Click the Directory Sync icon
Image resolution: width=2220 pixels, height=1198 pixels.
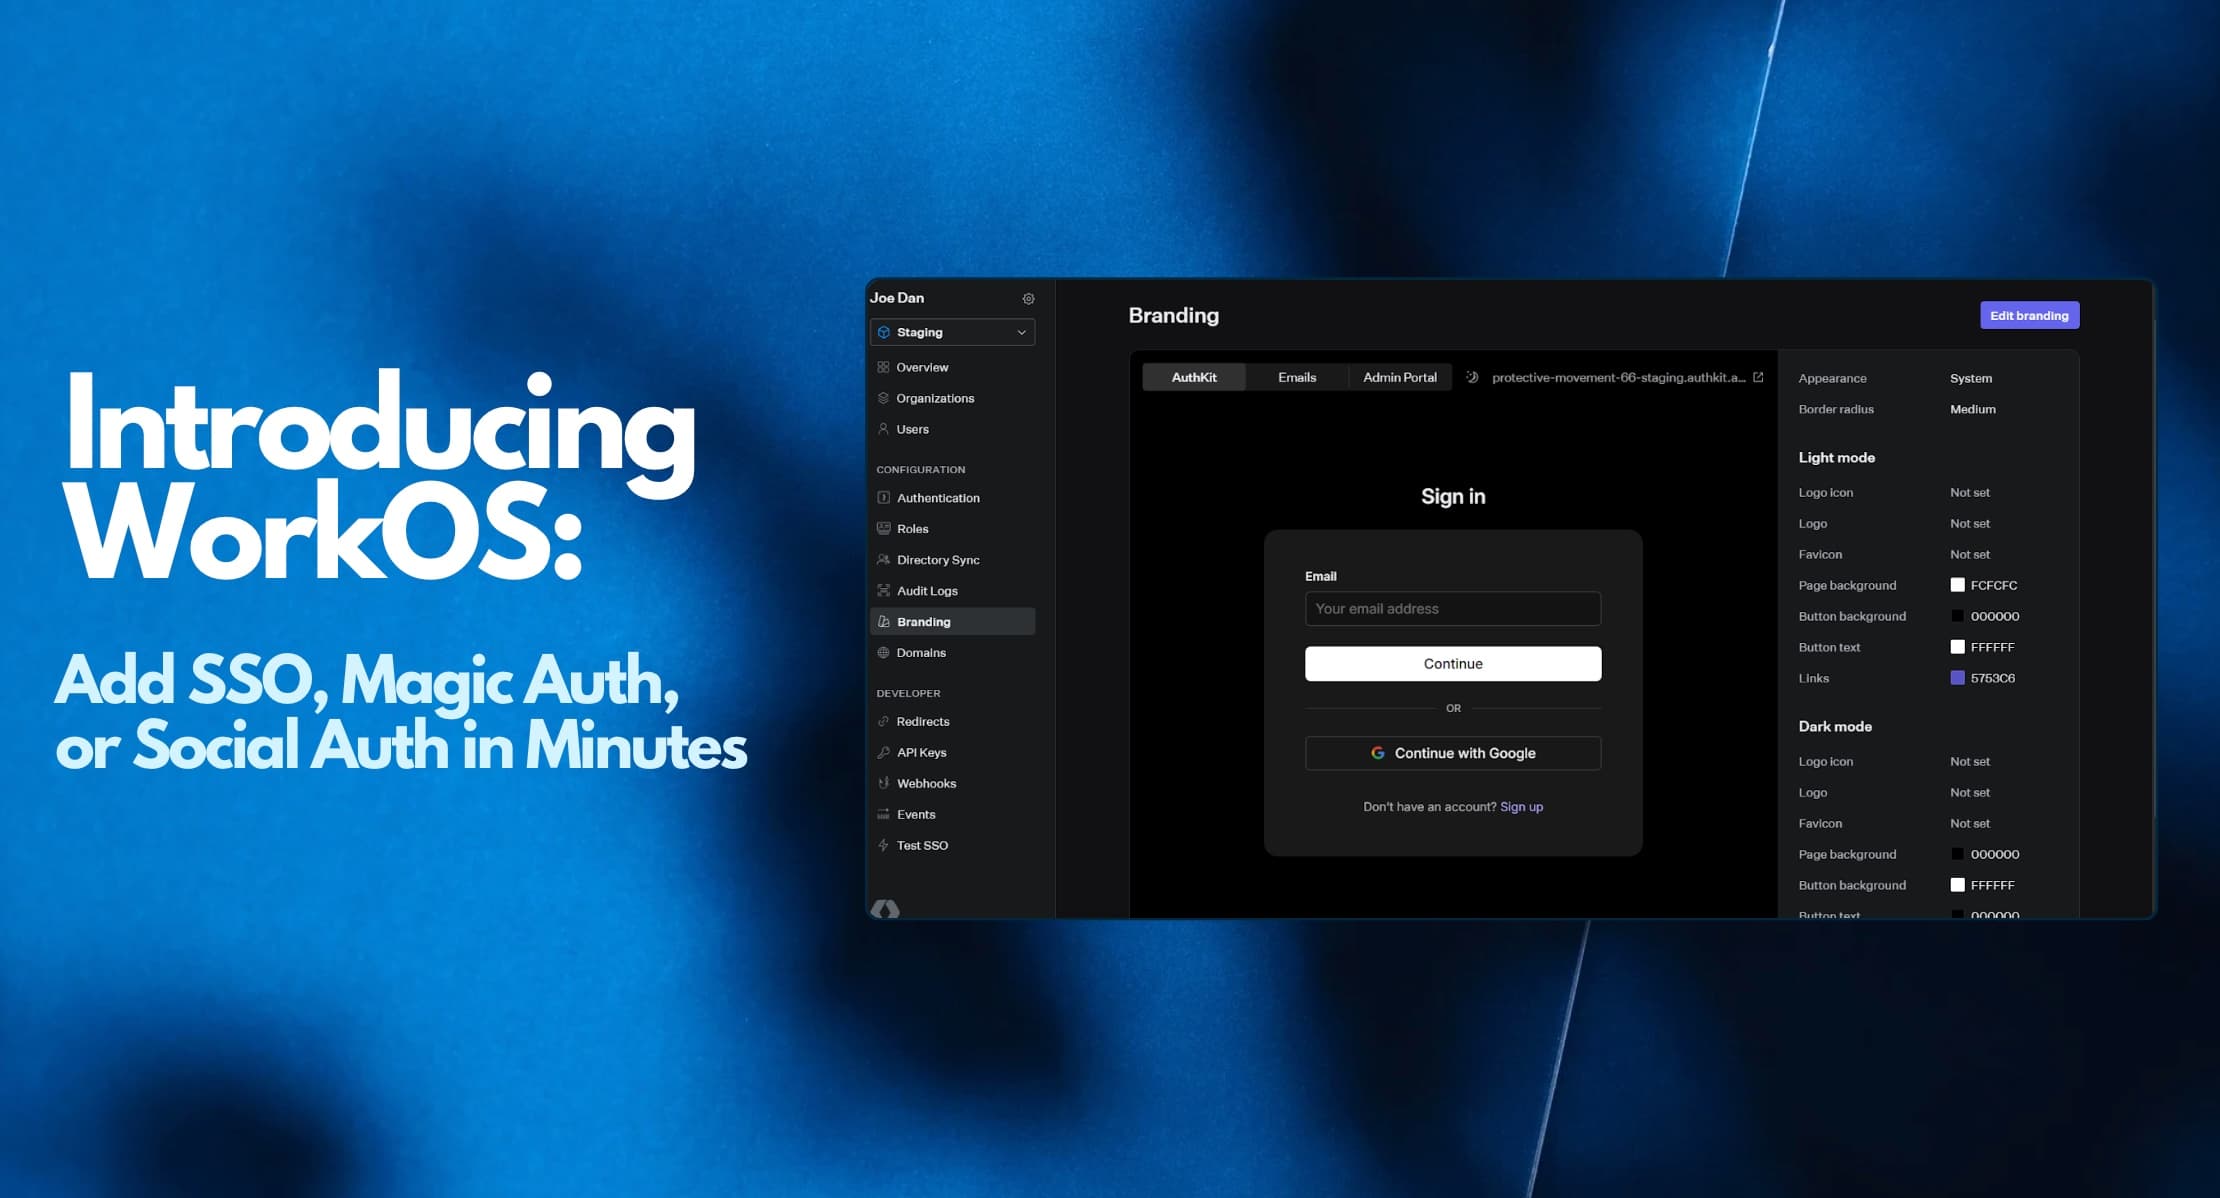coord(883,560)
